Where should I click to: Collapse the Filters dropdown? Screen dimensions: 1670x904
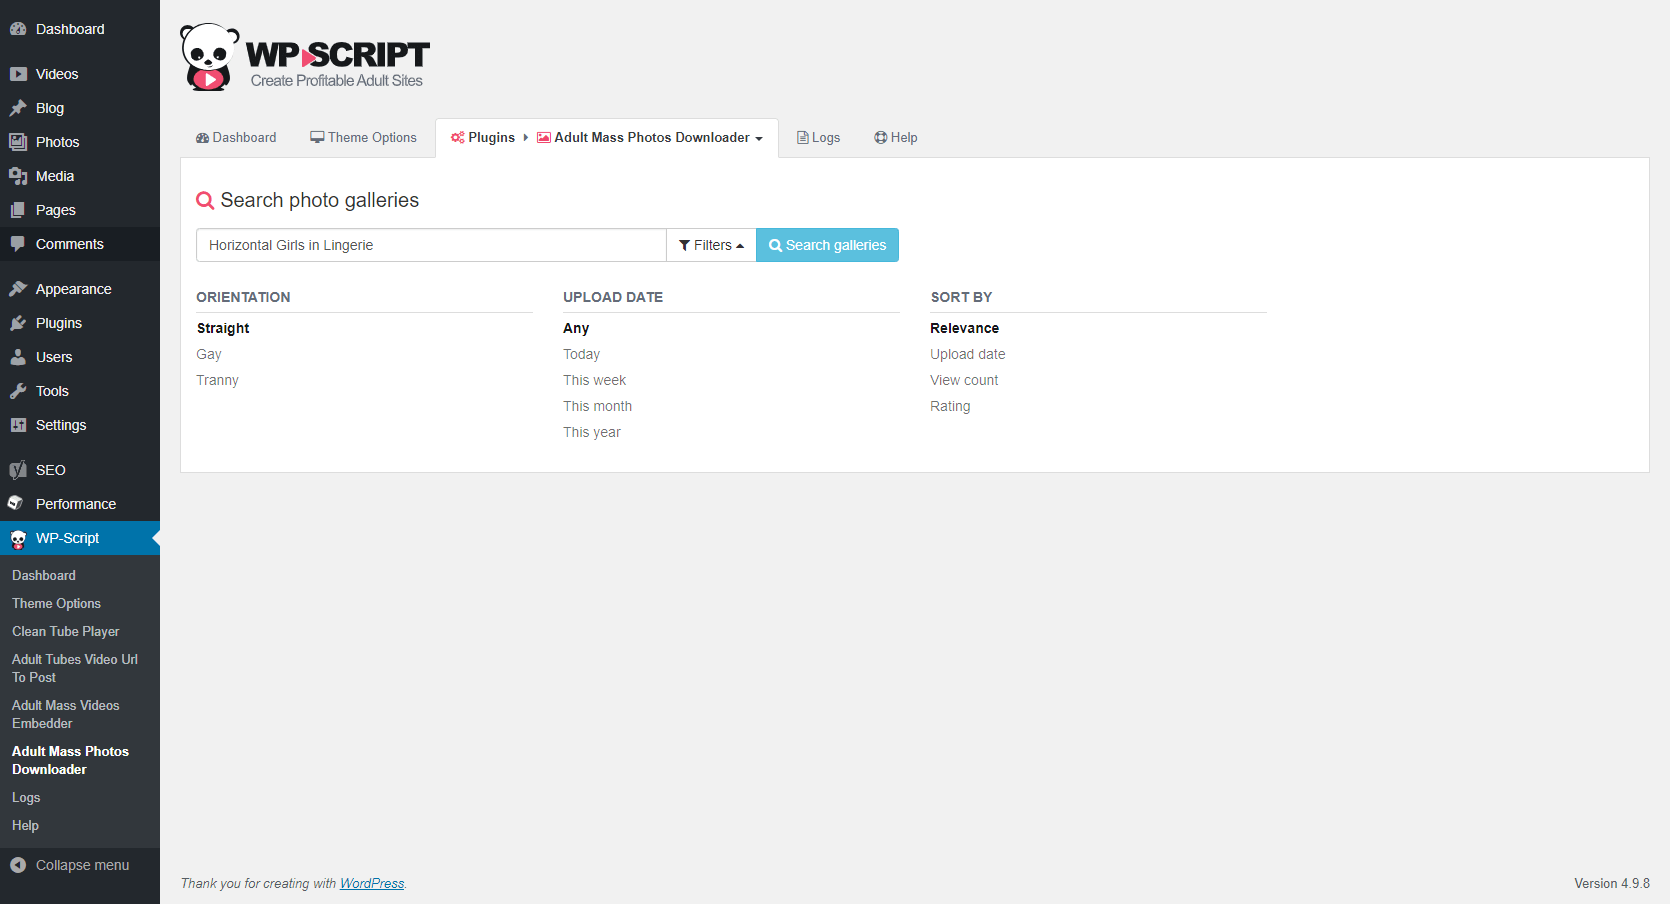coord(711,245)
